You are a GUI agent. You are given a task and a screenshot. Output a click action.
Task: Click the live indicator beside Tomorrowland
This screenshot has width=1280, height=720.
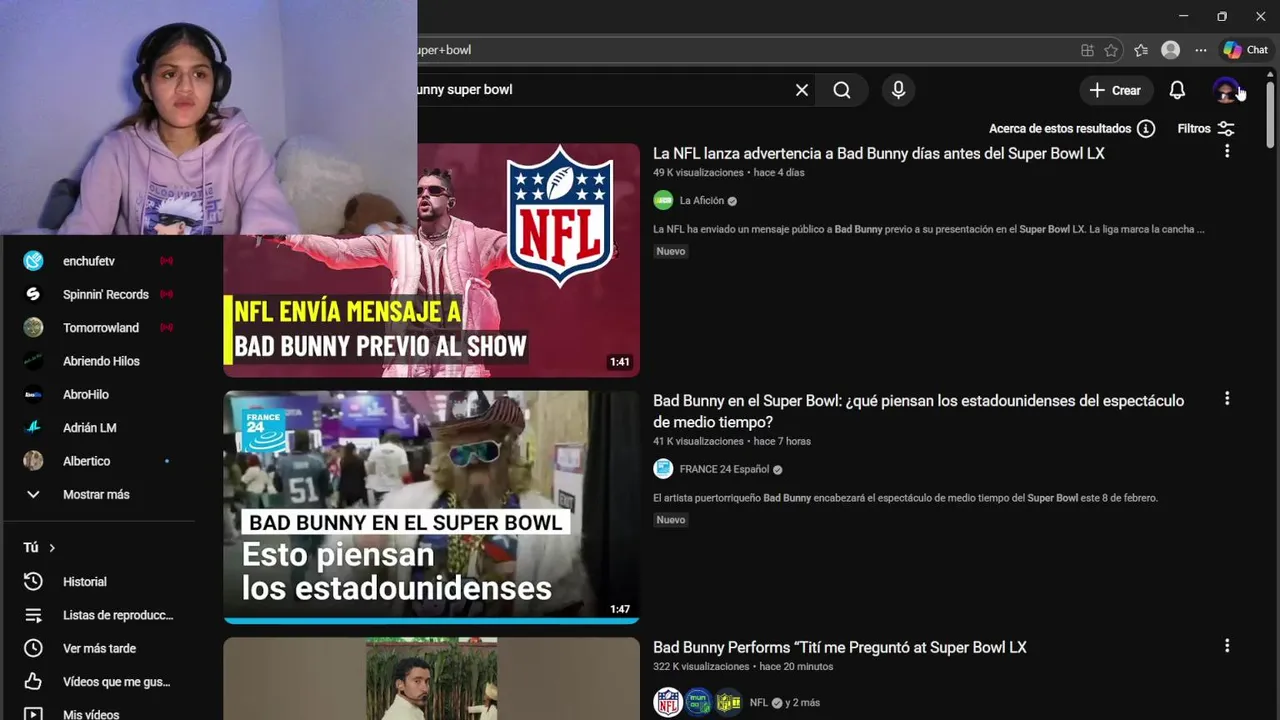pyautogui.click(x=166, y=327)
